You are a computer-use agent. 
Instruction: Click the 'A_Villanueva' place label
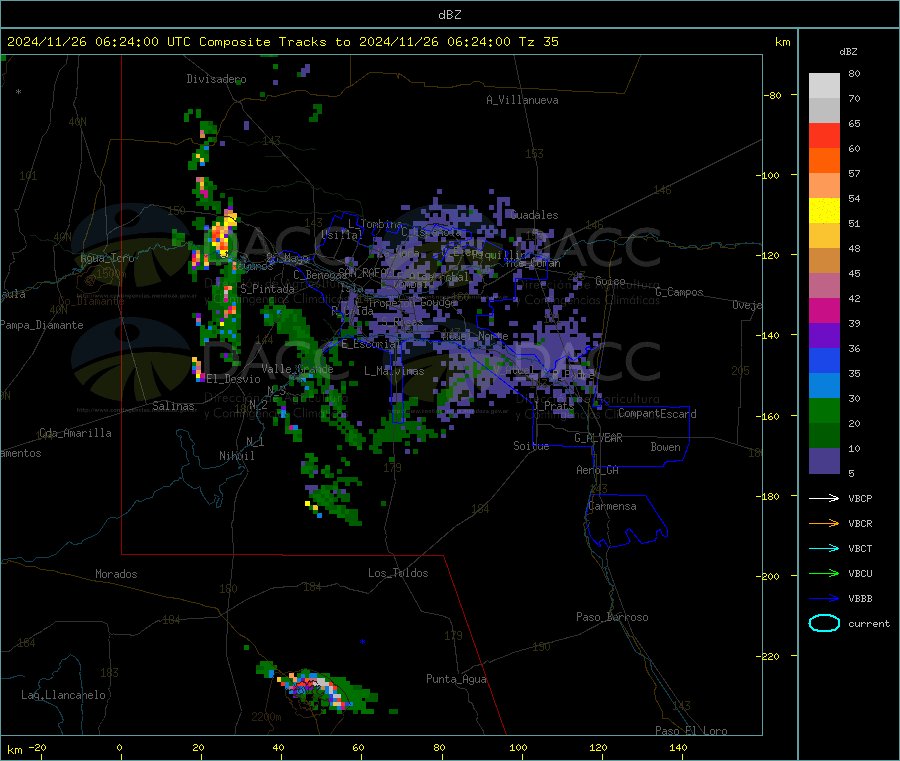(522, 100)
